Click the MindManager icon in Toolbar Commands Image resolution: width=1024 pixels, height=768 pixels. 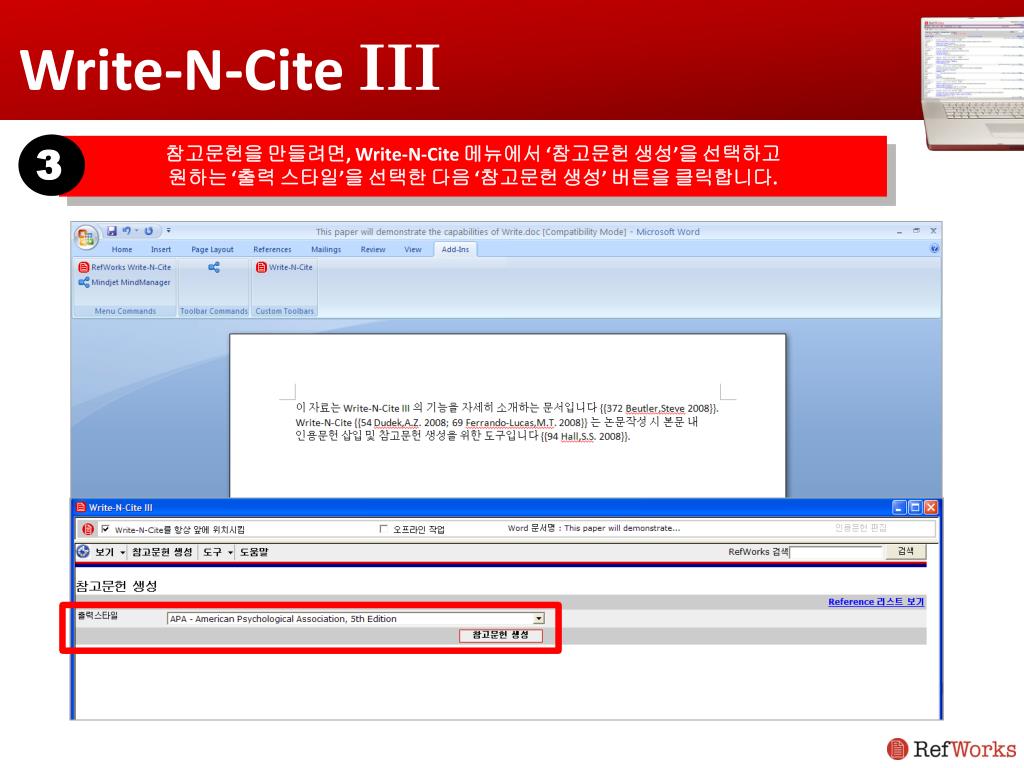[214, 267]
